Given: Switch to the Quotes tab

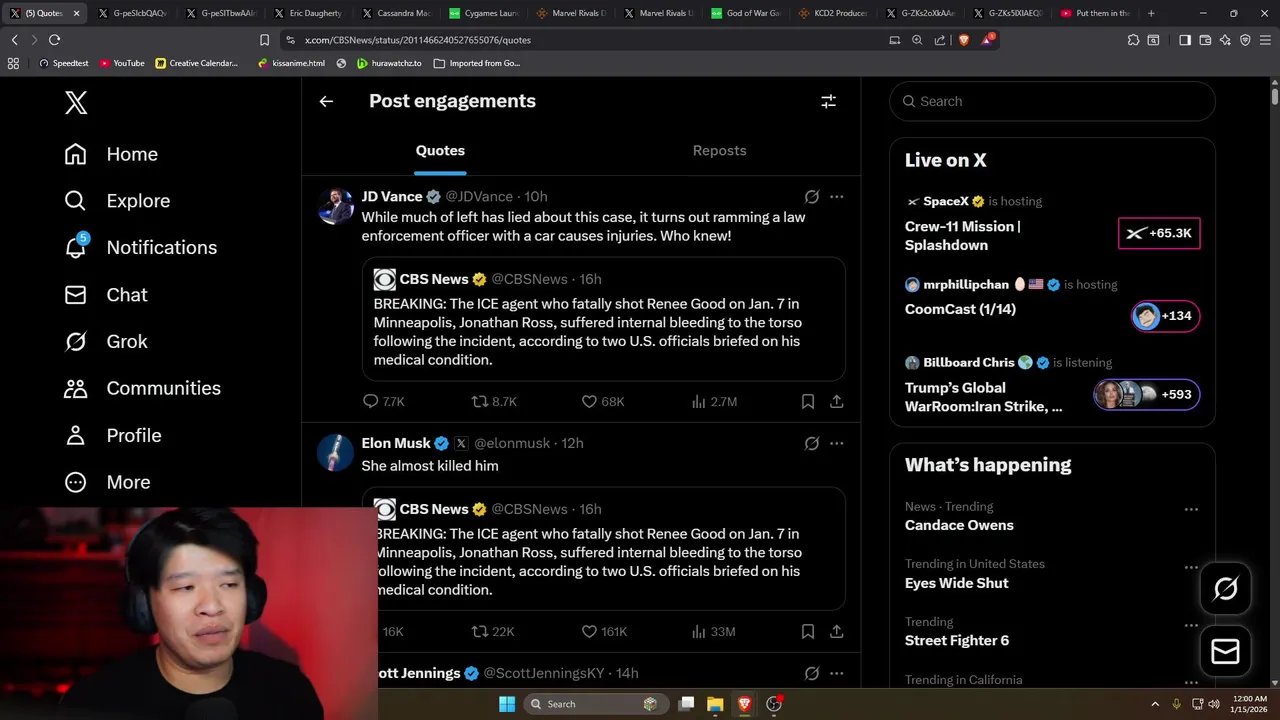Looking at the screenshot, I should pyautogui.click(x=440, y=150).
